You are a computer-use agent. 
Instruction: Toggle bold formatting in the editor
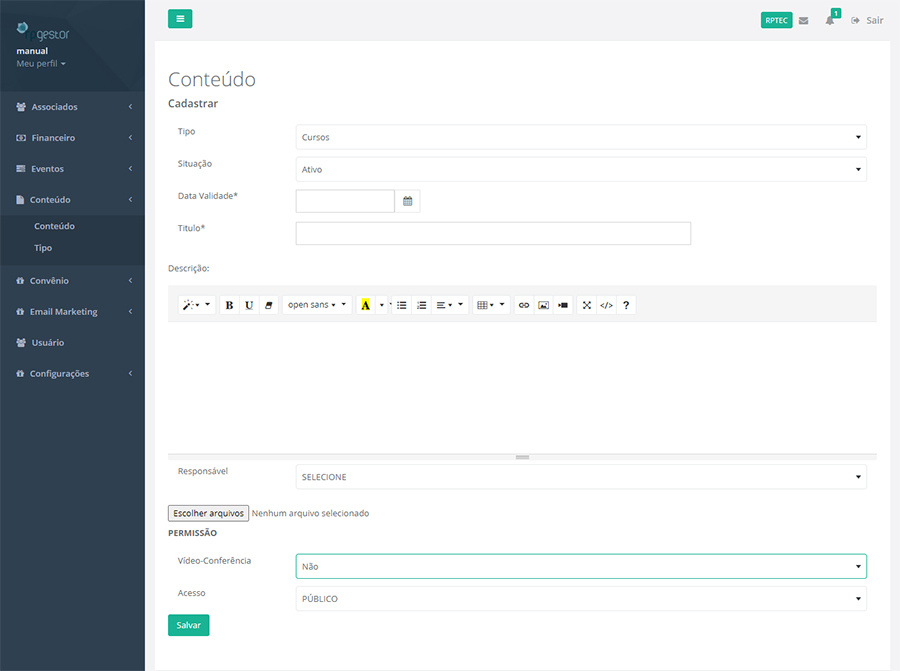229,305
